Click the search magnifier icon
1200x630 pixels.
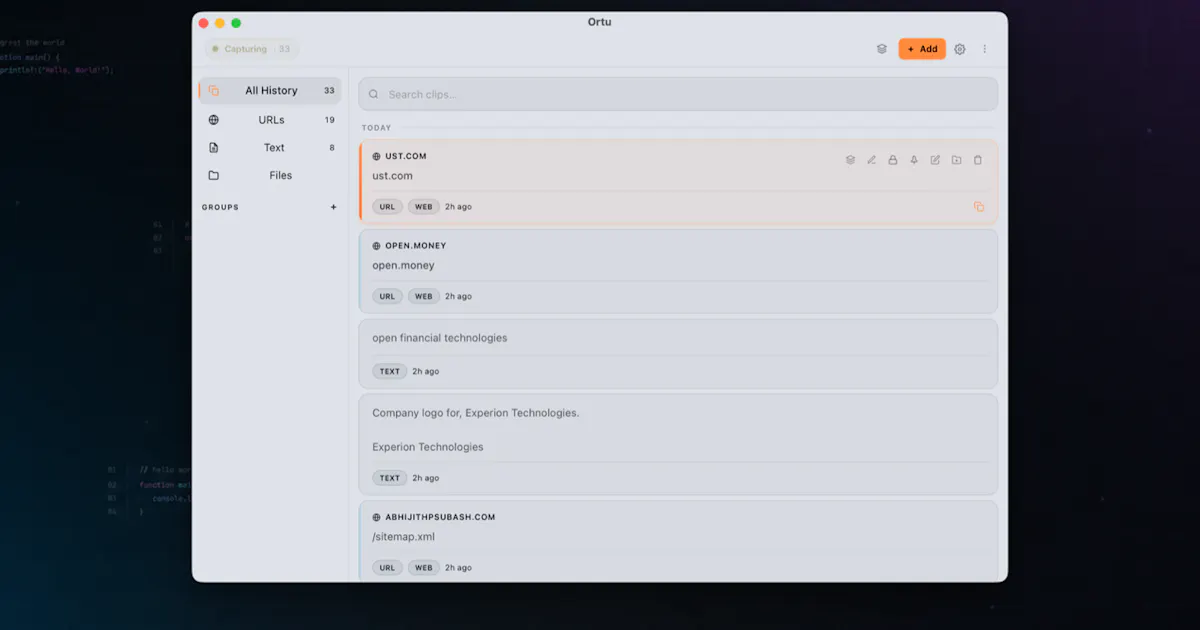374,94
